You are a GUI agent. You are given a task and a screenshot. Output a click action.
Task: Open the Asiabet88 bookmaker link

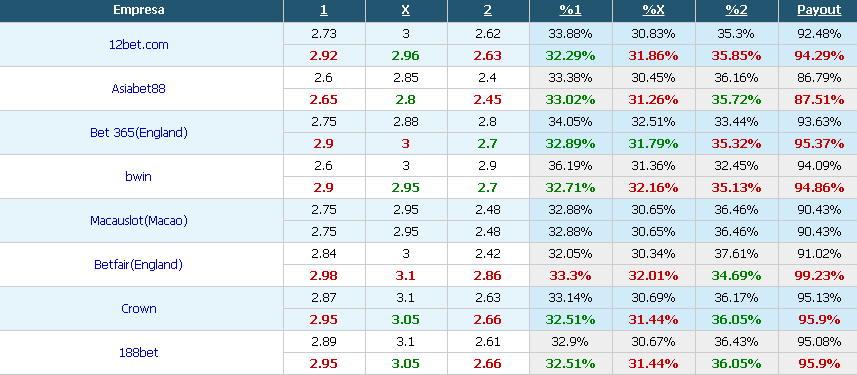click(138, 89)
